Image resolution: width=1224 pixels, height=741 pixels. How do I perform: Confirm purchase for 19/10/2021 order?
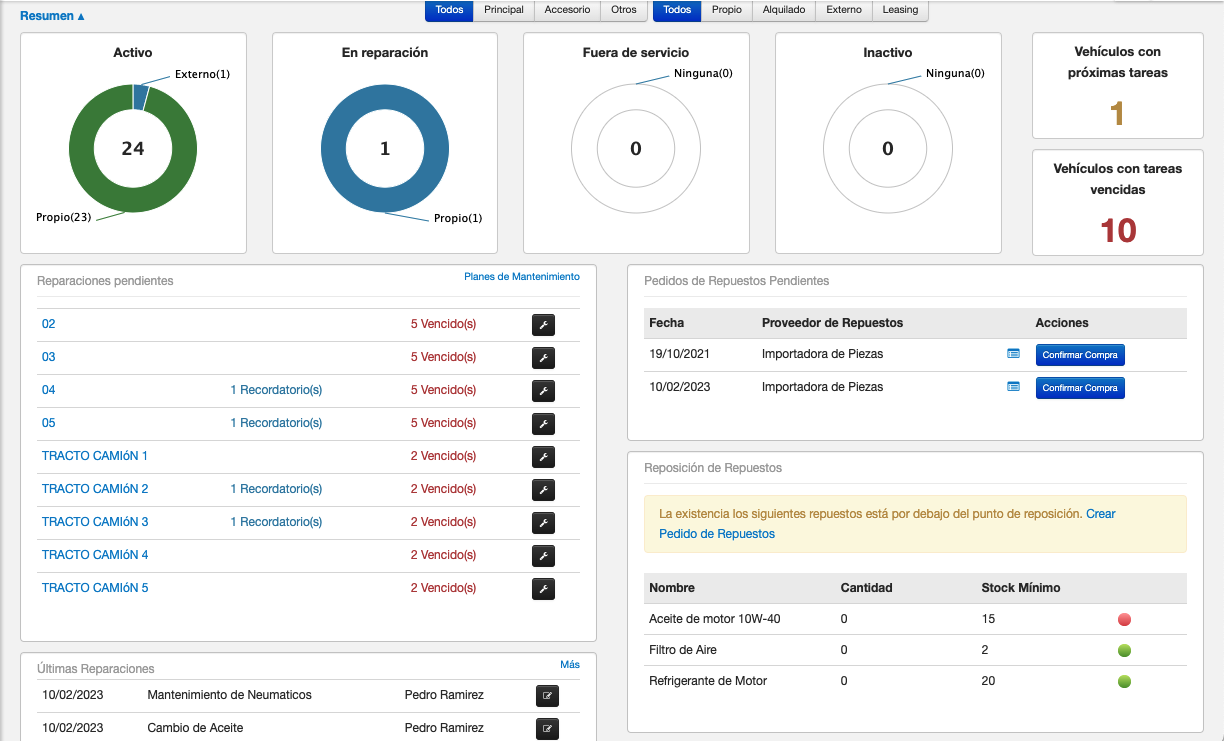pos(1079,355)
